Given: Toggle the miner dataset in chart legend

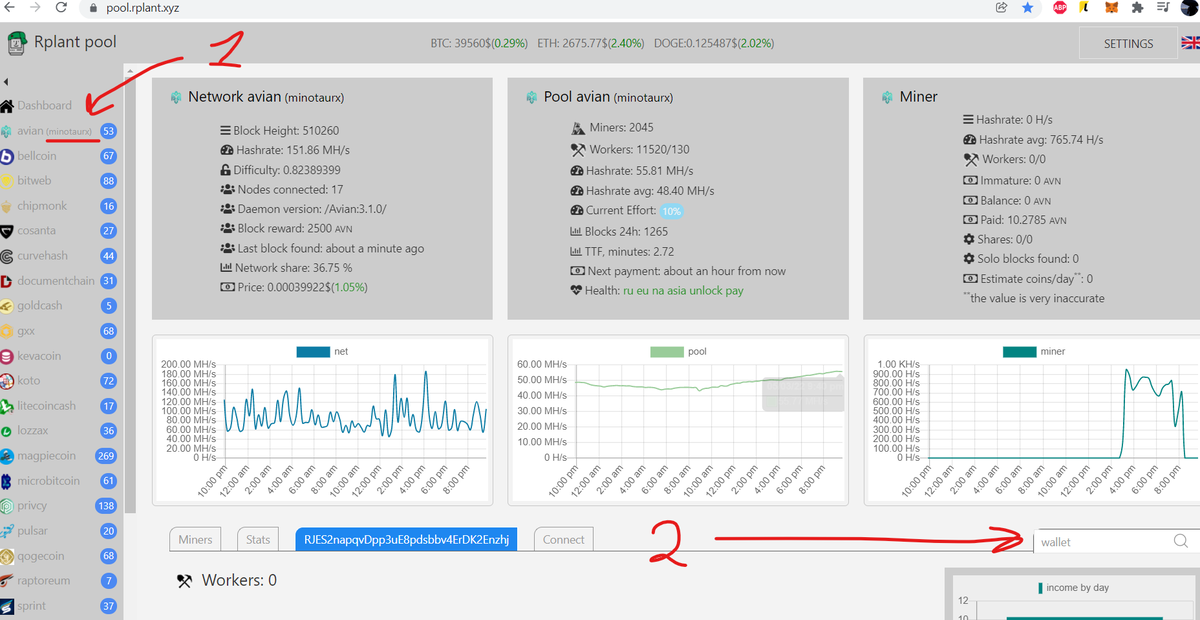Looking at the screenshot, I should (x=1035, y=352).
